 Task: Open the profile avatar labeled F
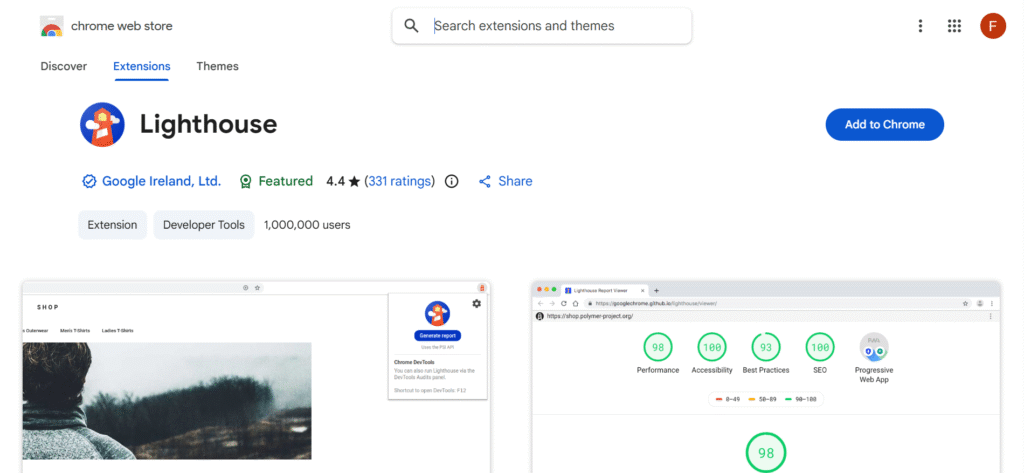pyautogui.click(x=992, y=26)
